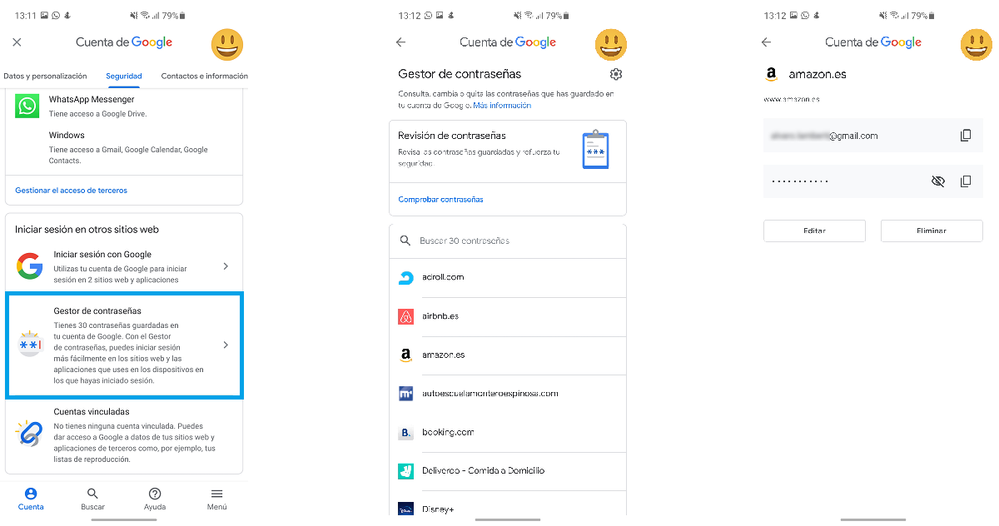Tap Amazon logo on detail screen

pyautogui.click(x=772, y=75)
